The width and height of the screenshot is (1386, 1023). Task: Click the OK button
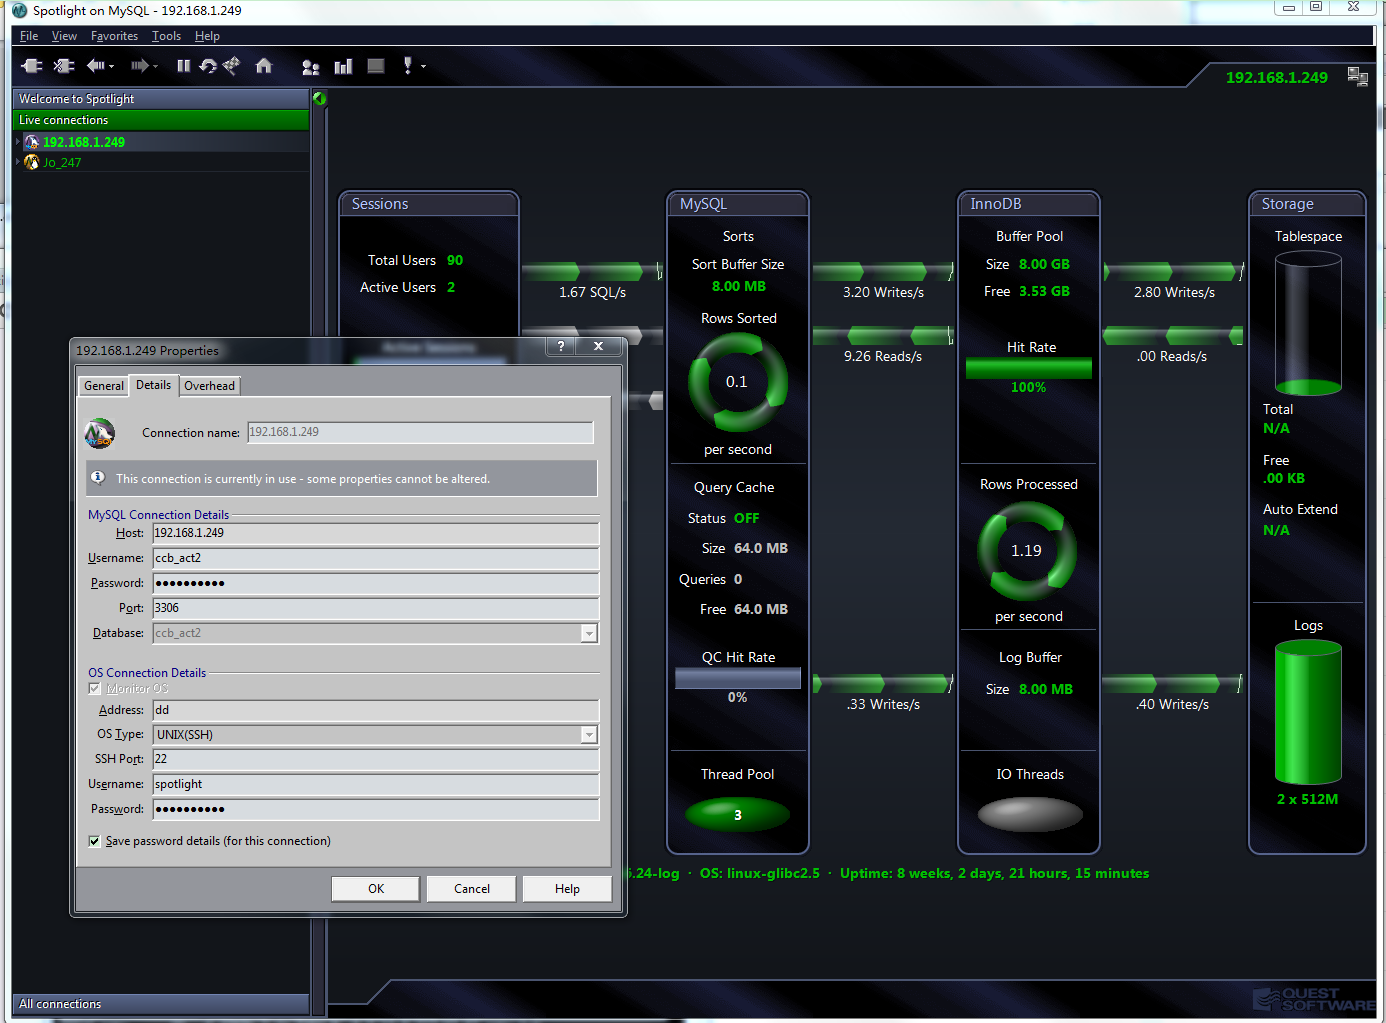376,889
